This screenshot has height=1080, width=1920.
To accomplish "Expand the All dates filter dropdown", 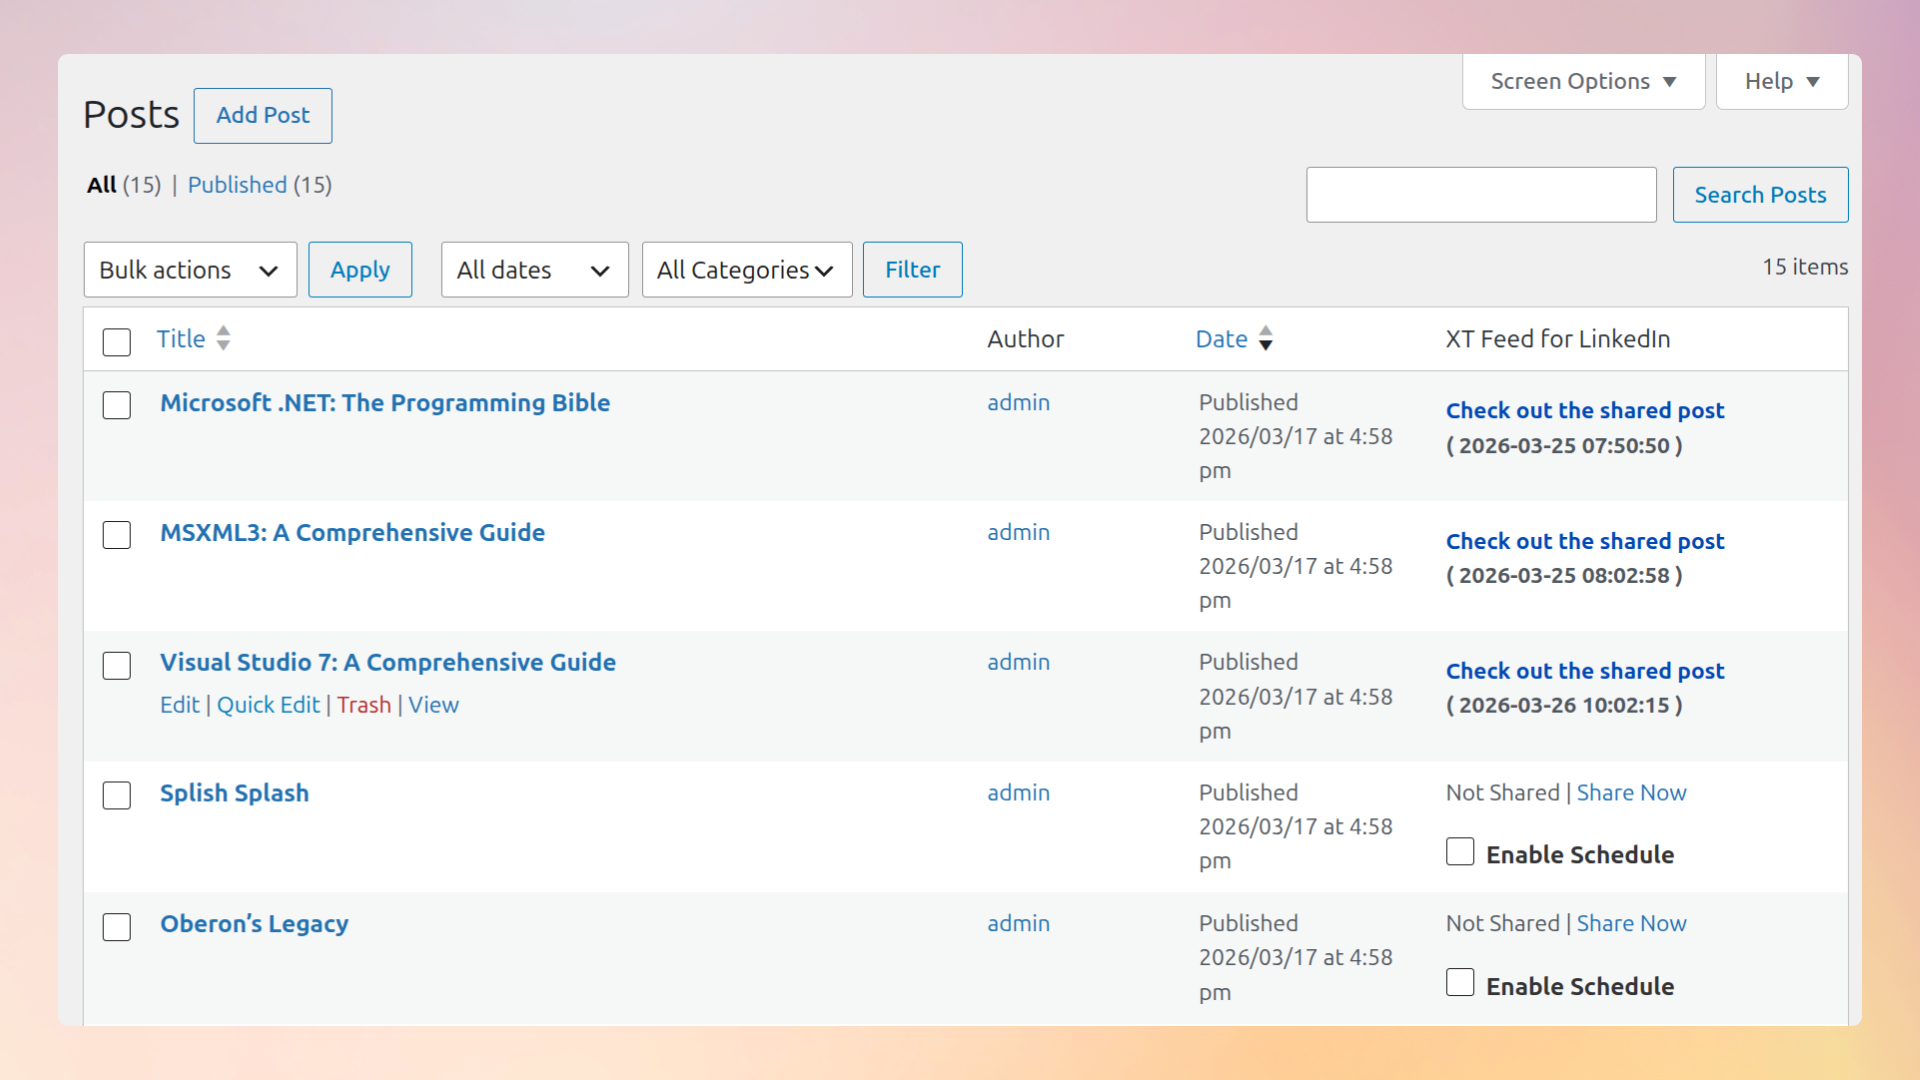I will tap(534, 270).
